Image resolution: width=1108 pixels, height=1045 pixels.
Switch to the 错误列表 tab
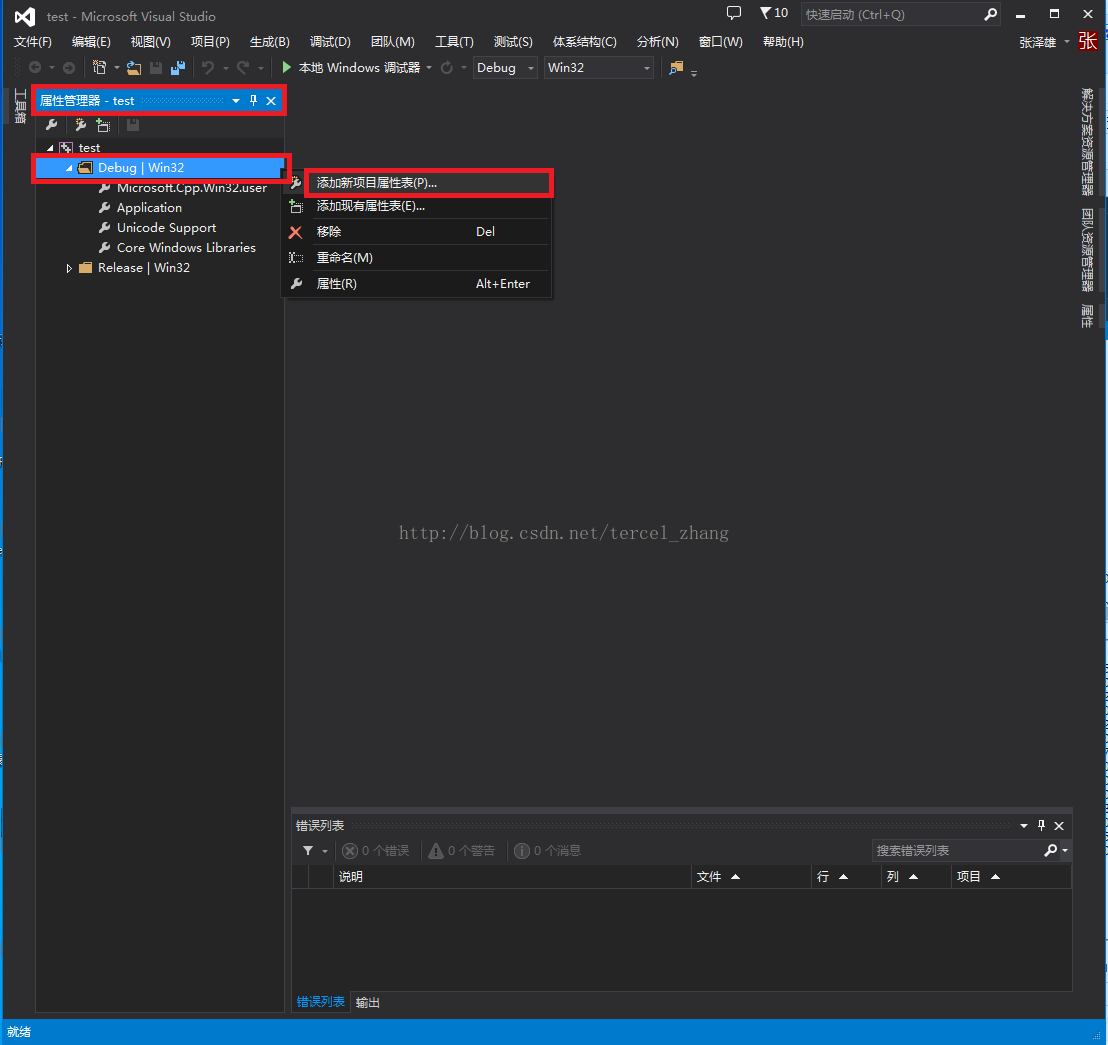pos(320,1002)
